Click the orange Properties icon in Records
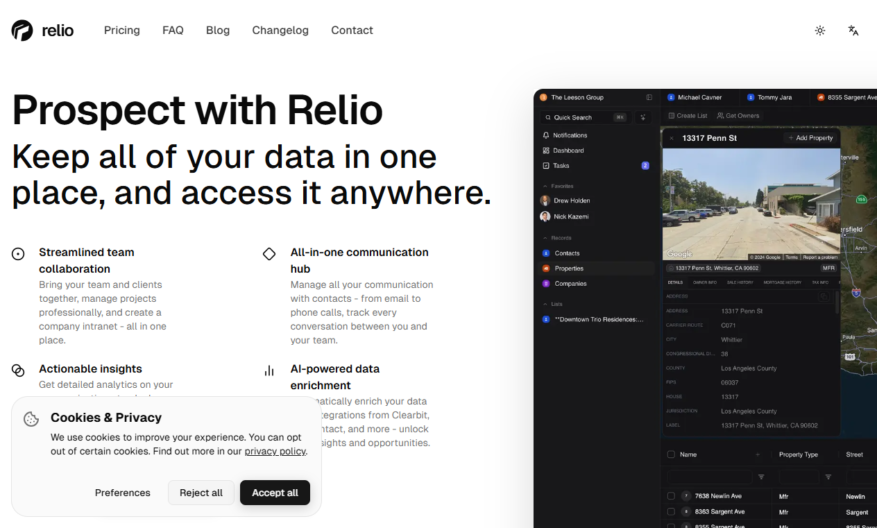Image resolution: width=877 pixels, height=528 pixels. [546, 268]
